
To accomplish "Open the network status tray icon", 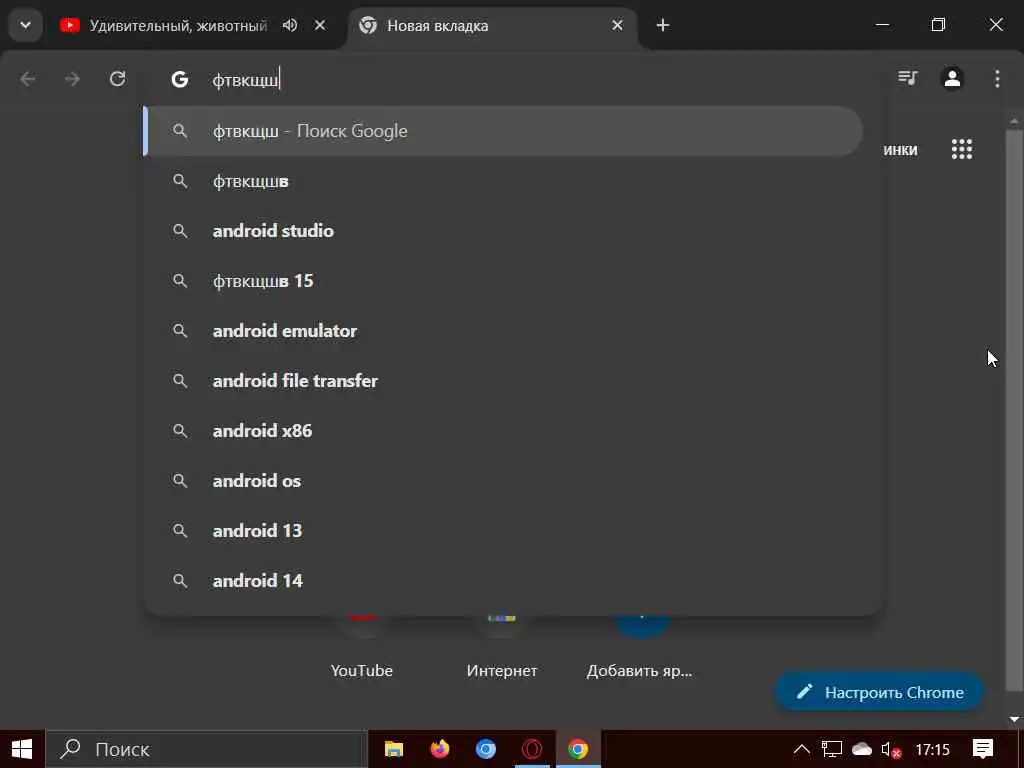I will coord(831,749).
